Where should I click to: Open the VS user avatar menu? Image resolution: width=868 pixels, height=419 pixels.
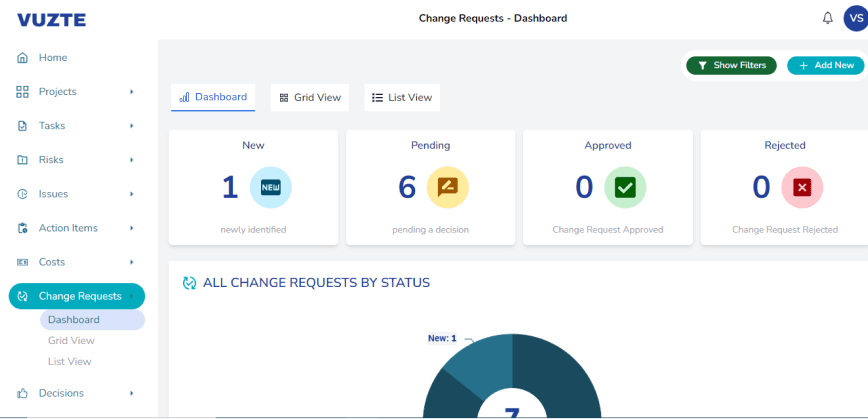click(854, 18)
